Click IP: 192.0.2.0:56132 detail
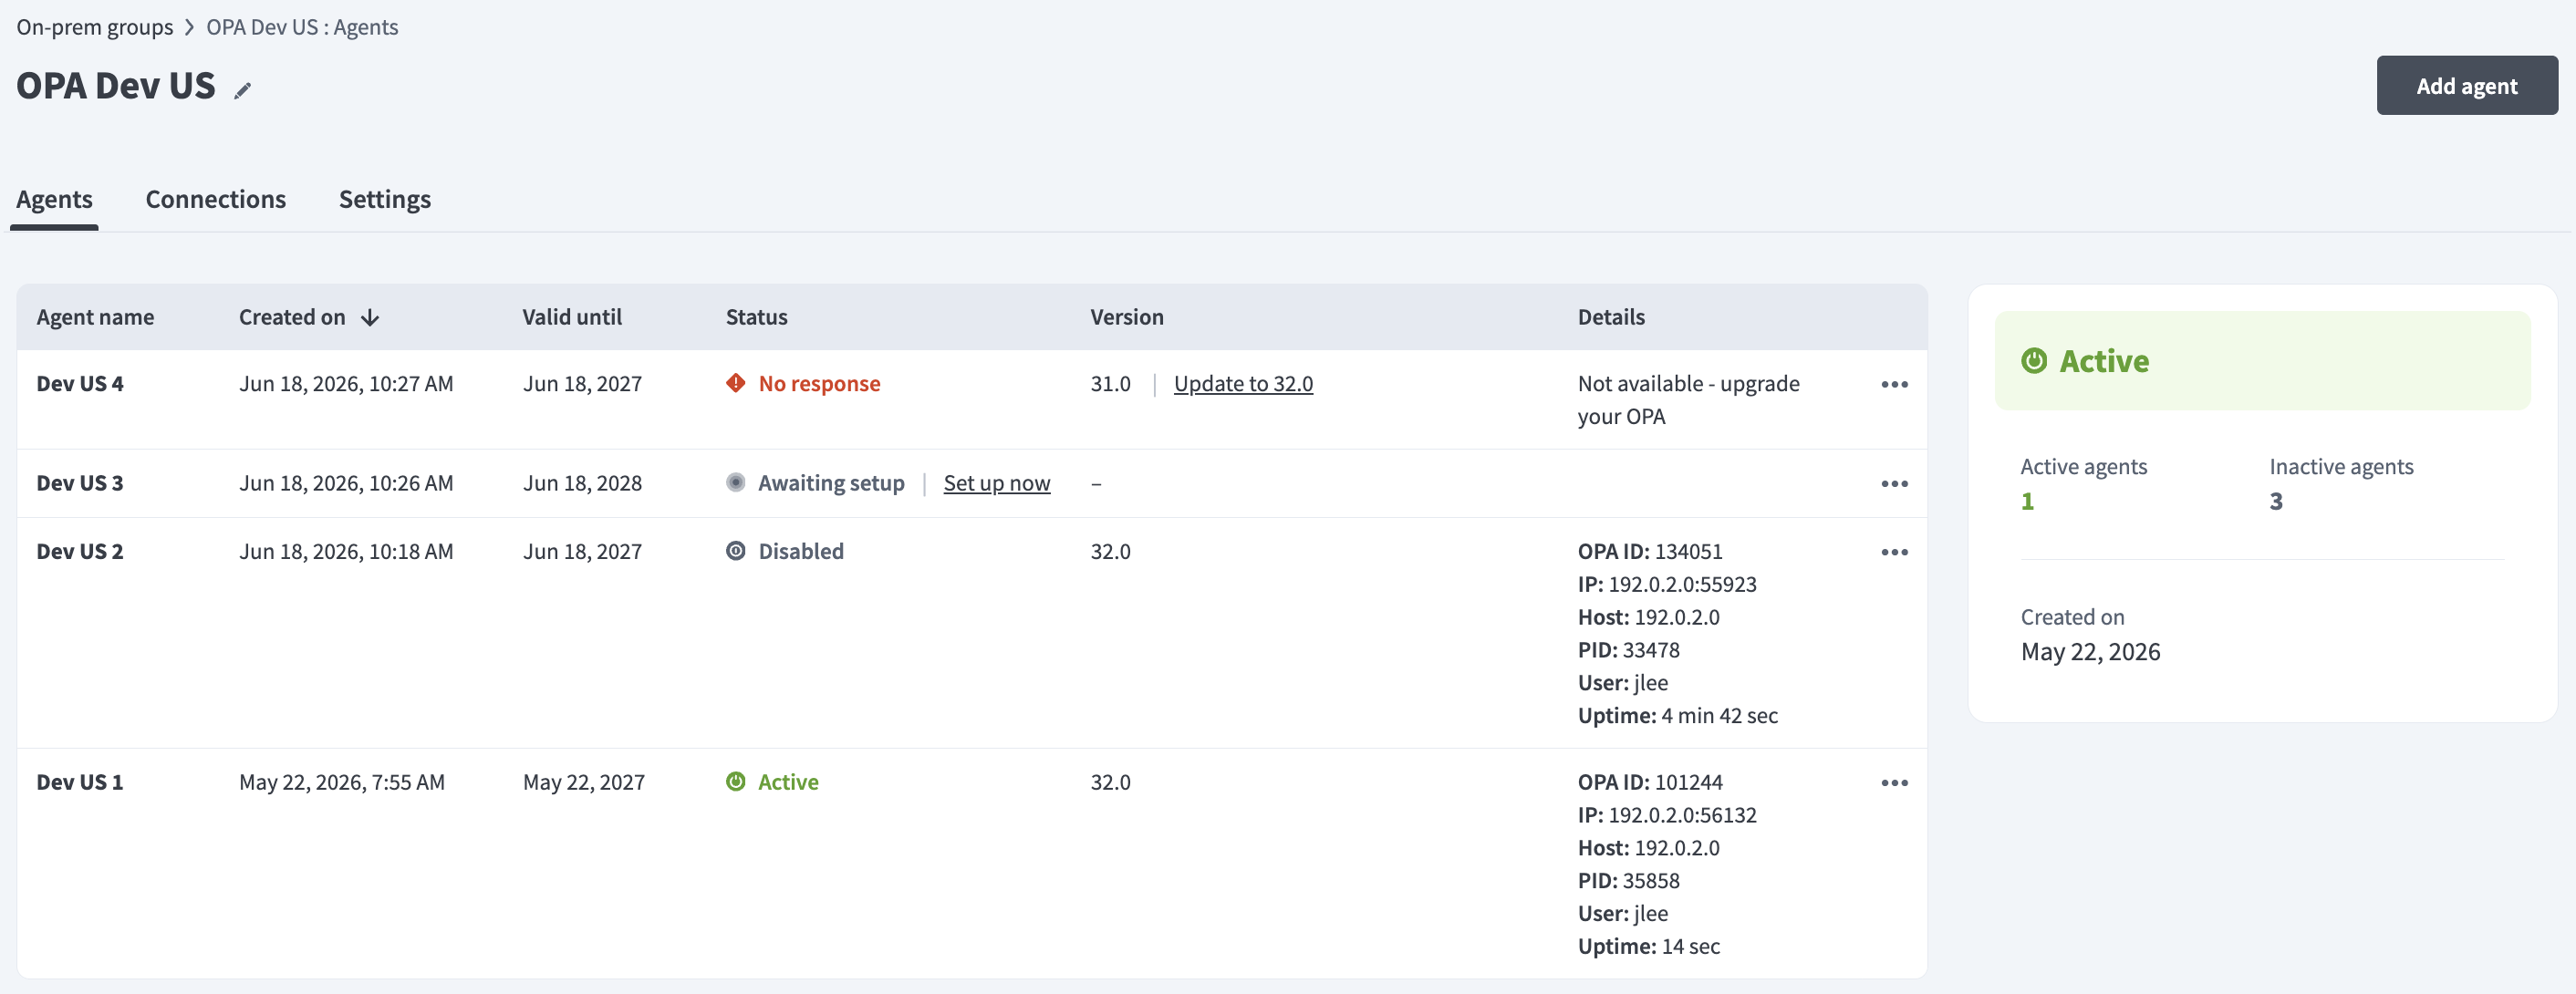Image resolution: width=2576 pixels, height=994 pixels. pos(1667,814)
